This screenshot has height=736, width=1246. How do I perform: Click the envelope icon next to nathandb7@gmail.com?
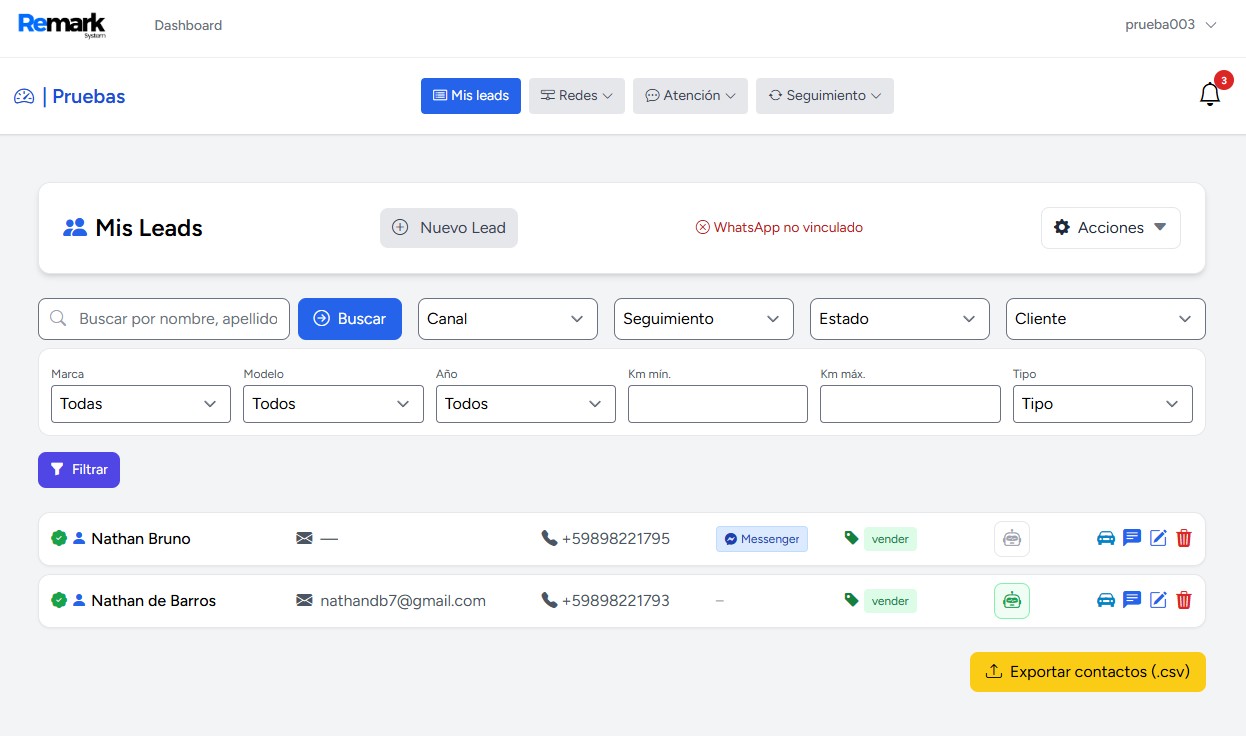[304, 600]
